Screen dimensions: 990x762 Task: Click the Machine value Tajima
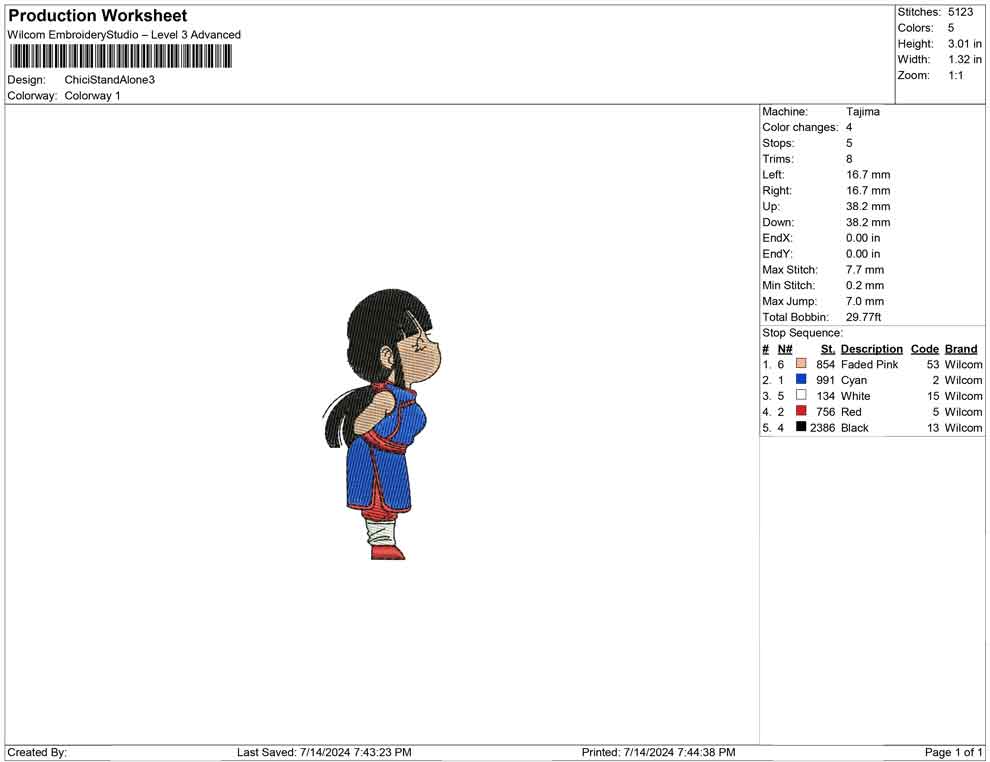tap(863, 112)
